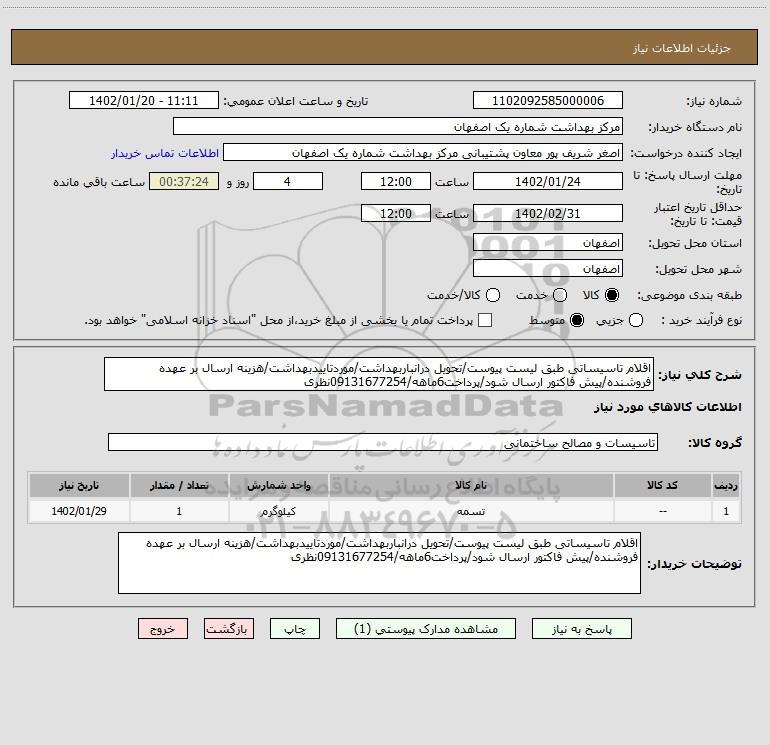Screen dimensions: 770x745
Task: Click the پاسخ به نیاز button
Action: (x=581, y=629)
